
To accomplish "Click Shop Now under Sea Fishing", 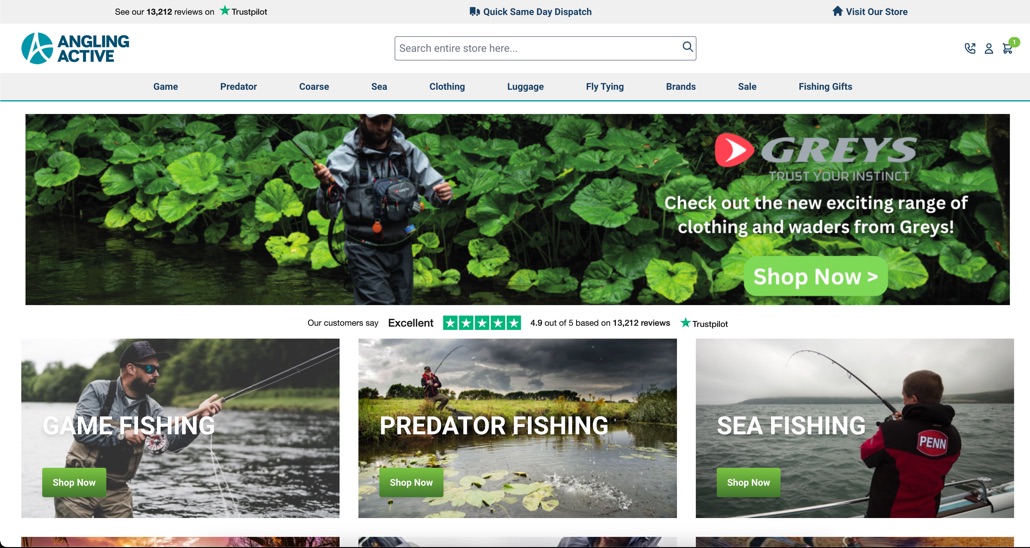I will (x=748, y=482).
